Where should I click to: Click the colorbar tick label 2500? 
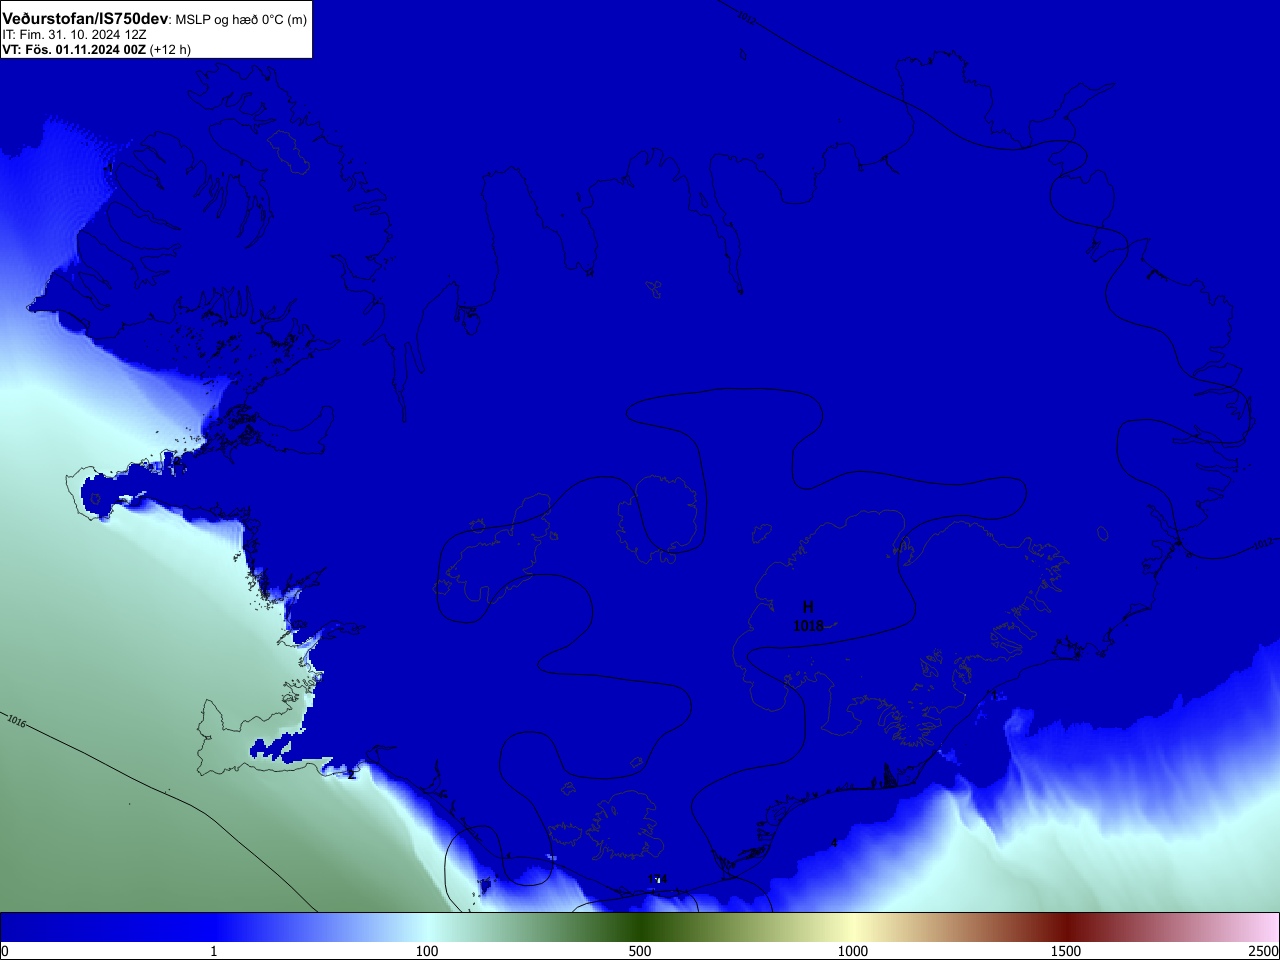tap(1264, 951)
